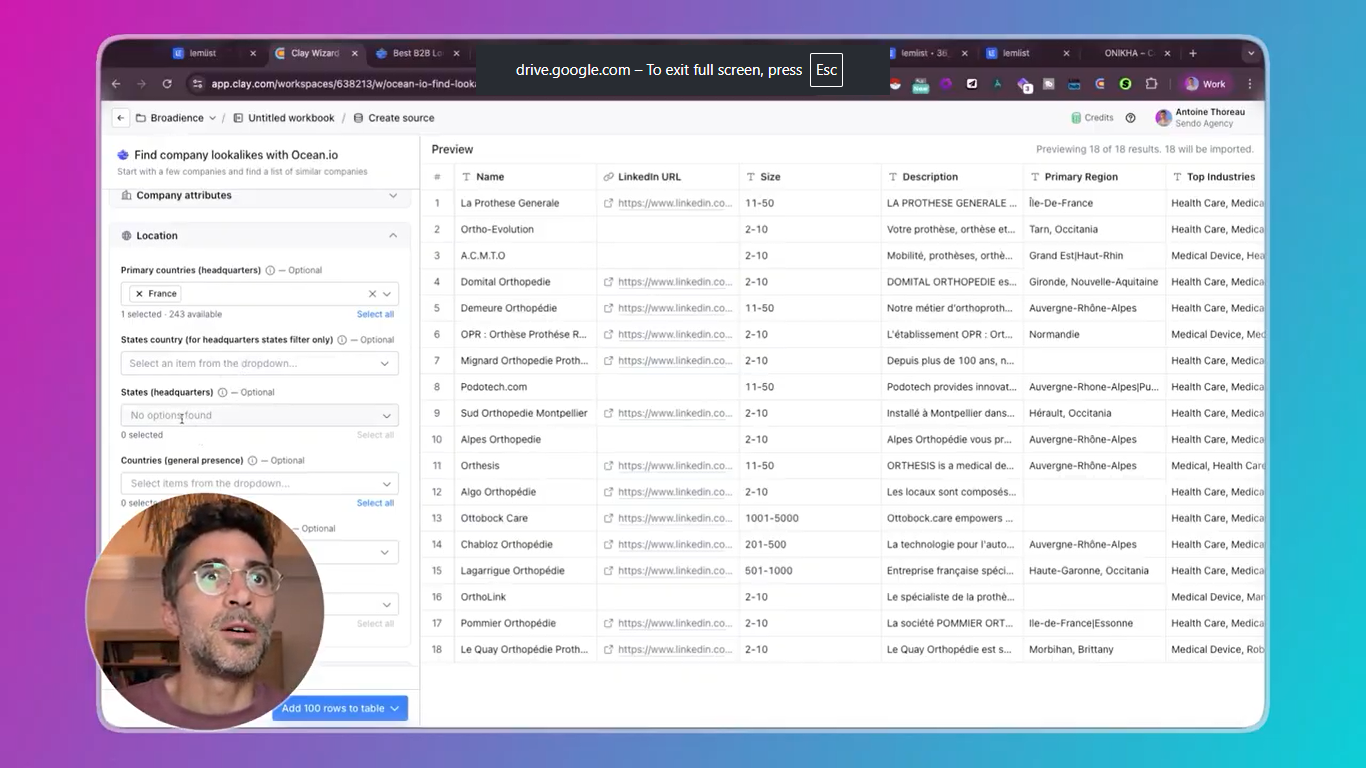
Task: Click Select all under Countries (general presence)
Action: coord(375,503)
